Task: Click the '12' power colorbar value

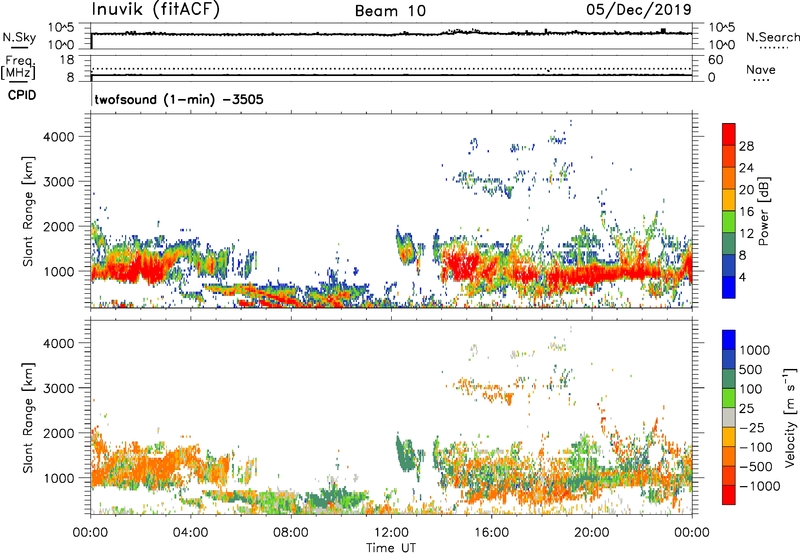Action: [746, 234]
